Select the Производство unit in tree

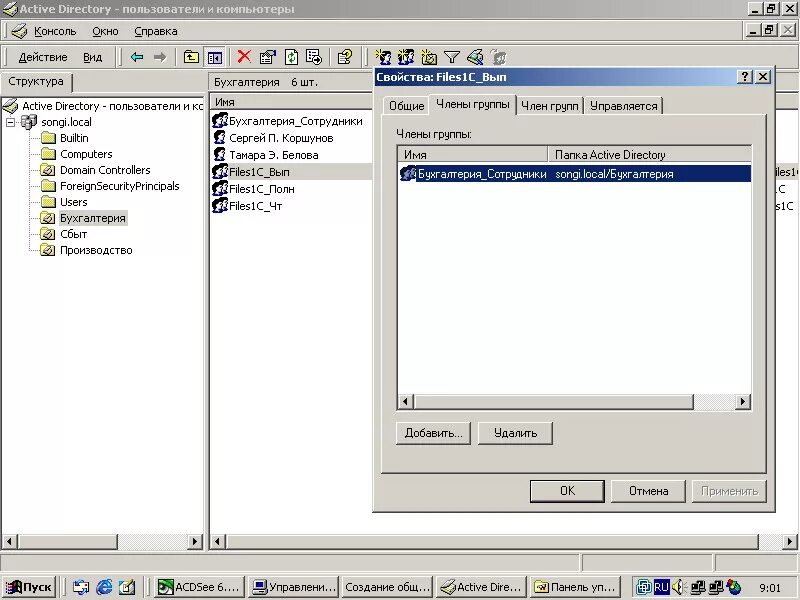[96, 250]
